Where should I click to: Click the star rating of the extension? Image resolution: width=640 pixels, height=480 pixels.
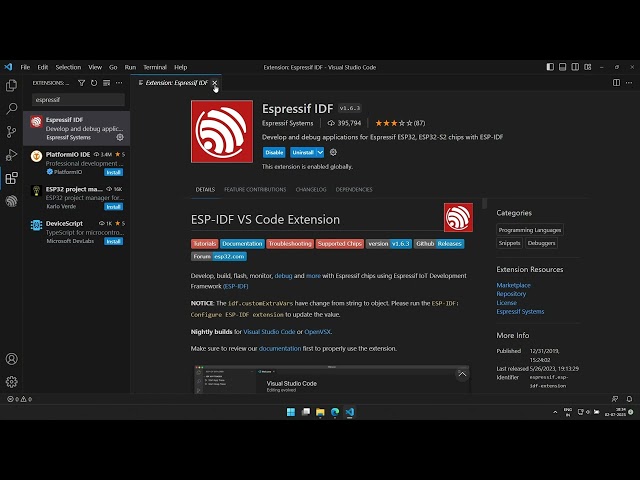(x=400, y=123)
